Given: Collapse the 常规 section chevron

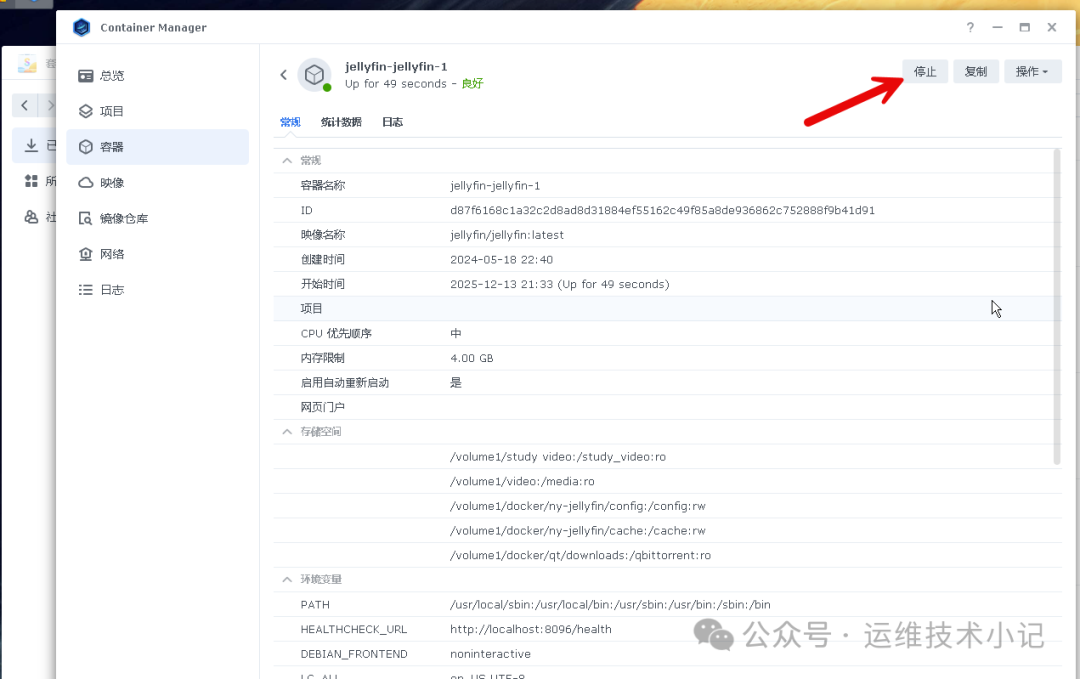Looking at the screenshot, I should [x=287, y=160].
